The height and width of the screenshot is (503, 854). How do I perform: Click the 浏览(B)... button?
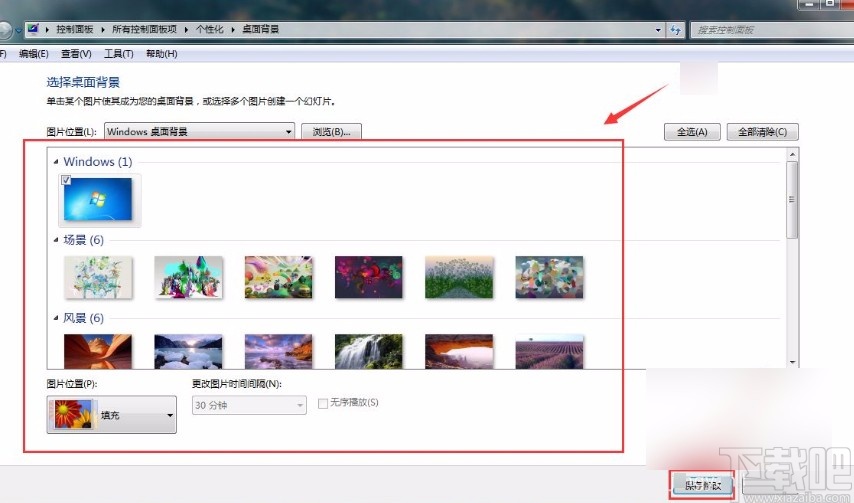pyautogui.click(x=331, y=132)
